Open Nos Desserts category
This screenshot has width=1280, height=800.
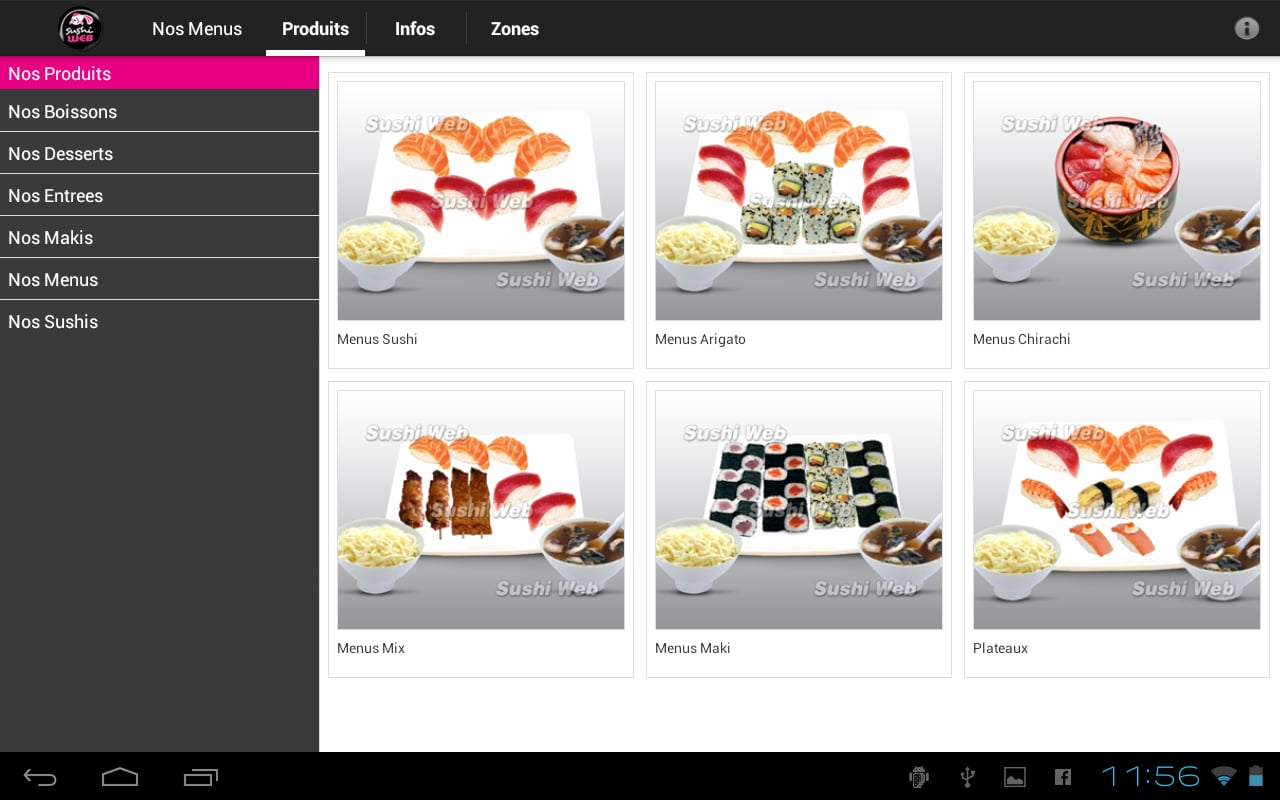point(159,153)
